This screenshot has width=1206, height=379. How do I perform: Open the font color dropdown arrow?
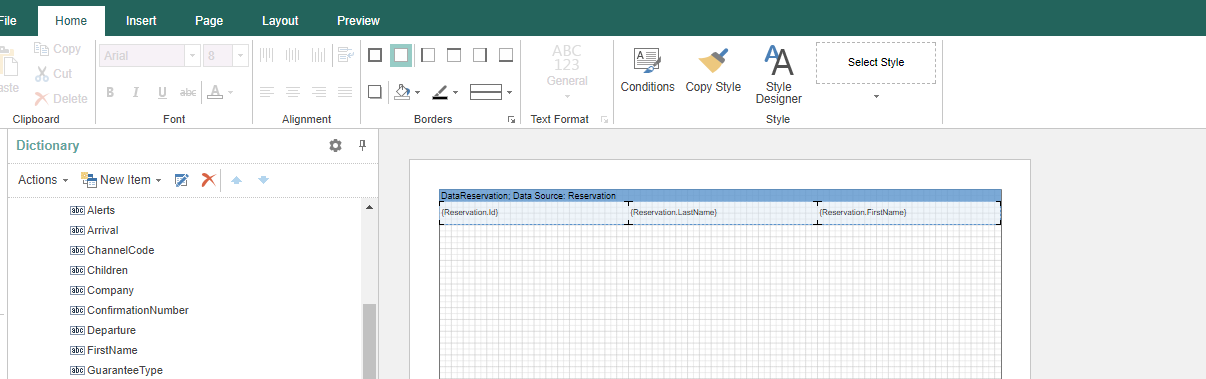click(x=231, y=93)
